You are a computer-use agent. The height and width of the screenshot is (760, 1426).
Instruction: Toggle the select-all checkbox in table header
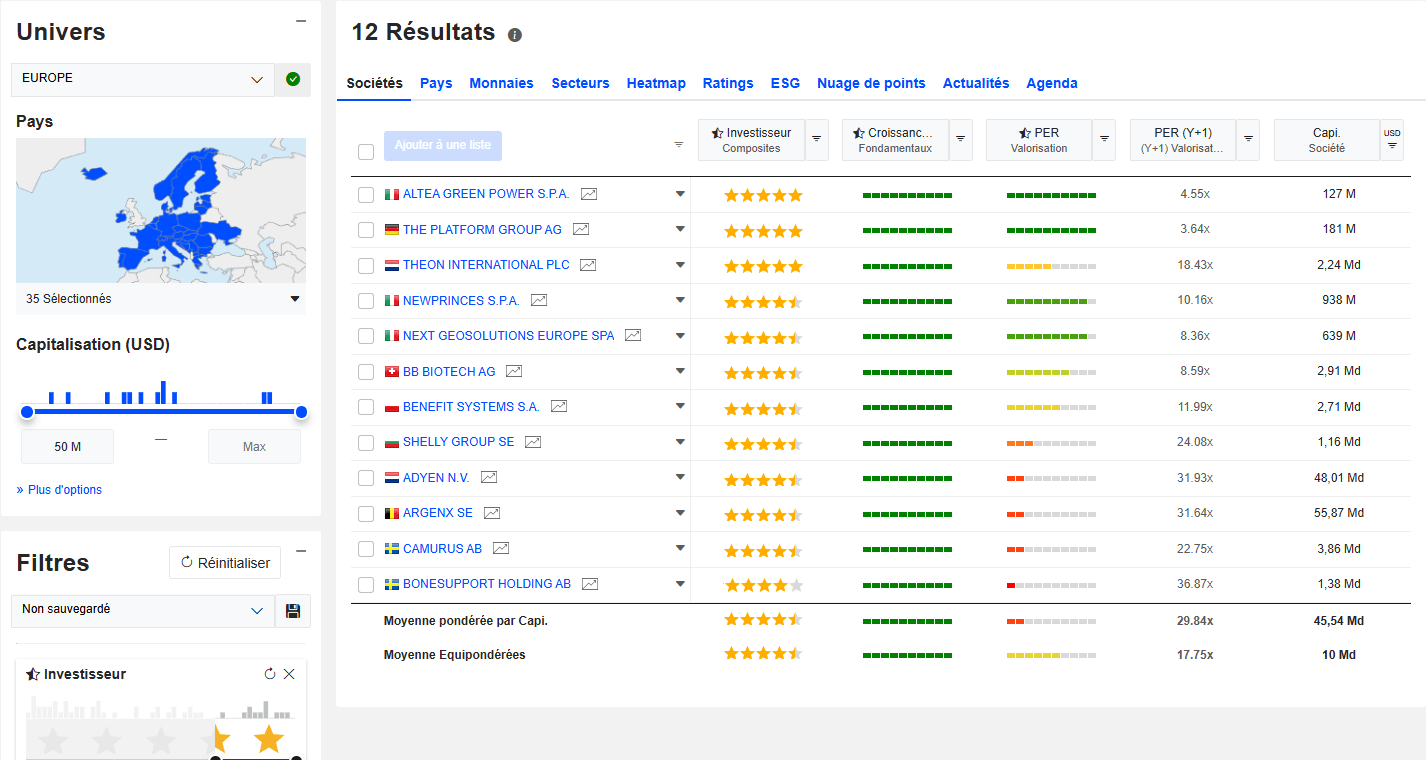click(366, 152)
